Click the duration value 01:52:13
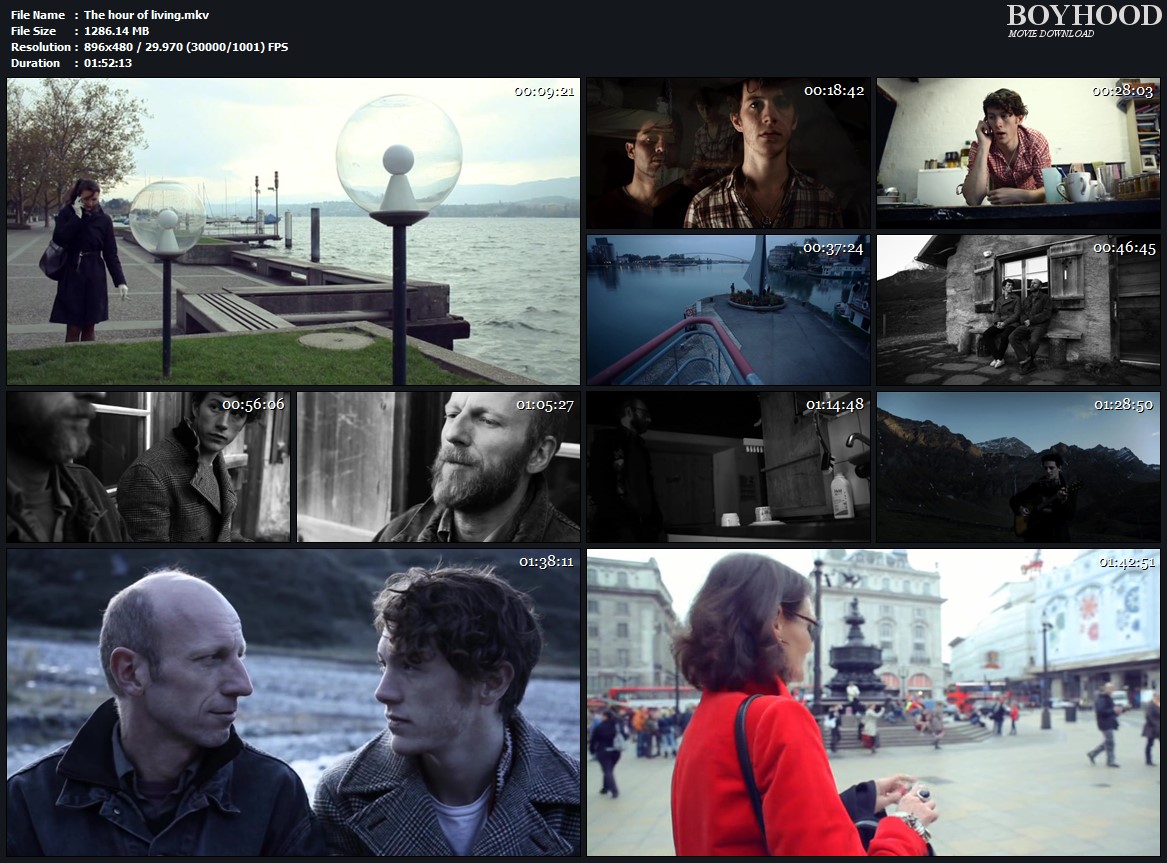The image size is (1167, 863). (108, 63)
